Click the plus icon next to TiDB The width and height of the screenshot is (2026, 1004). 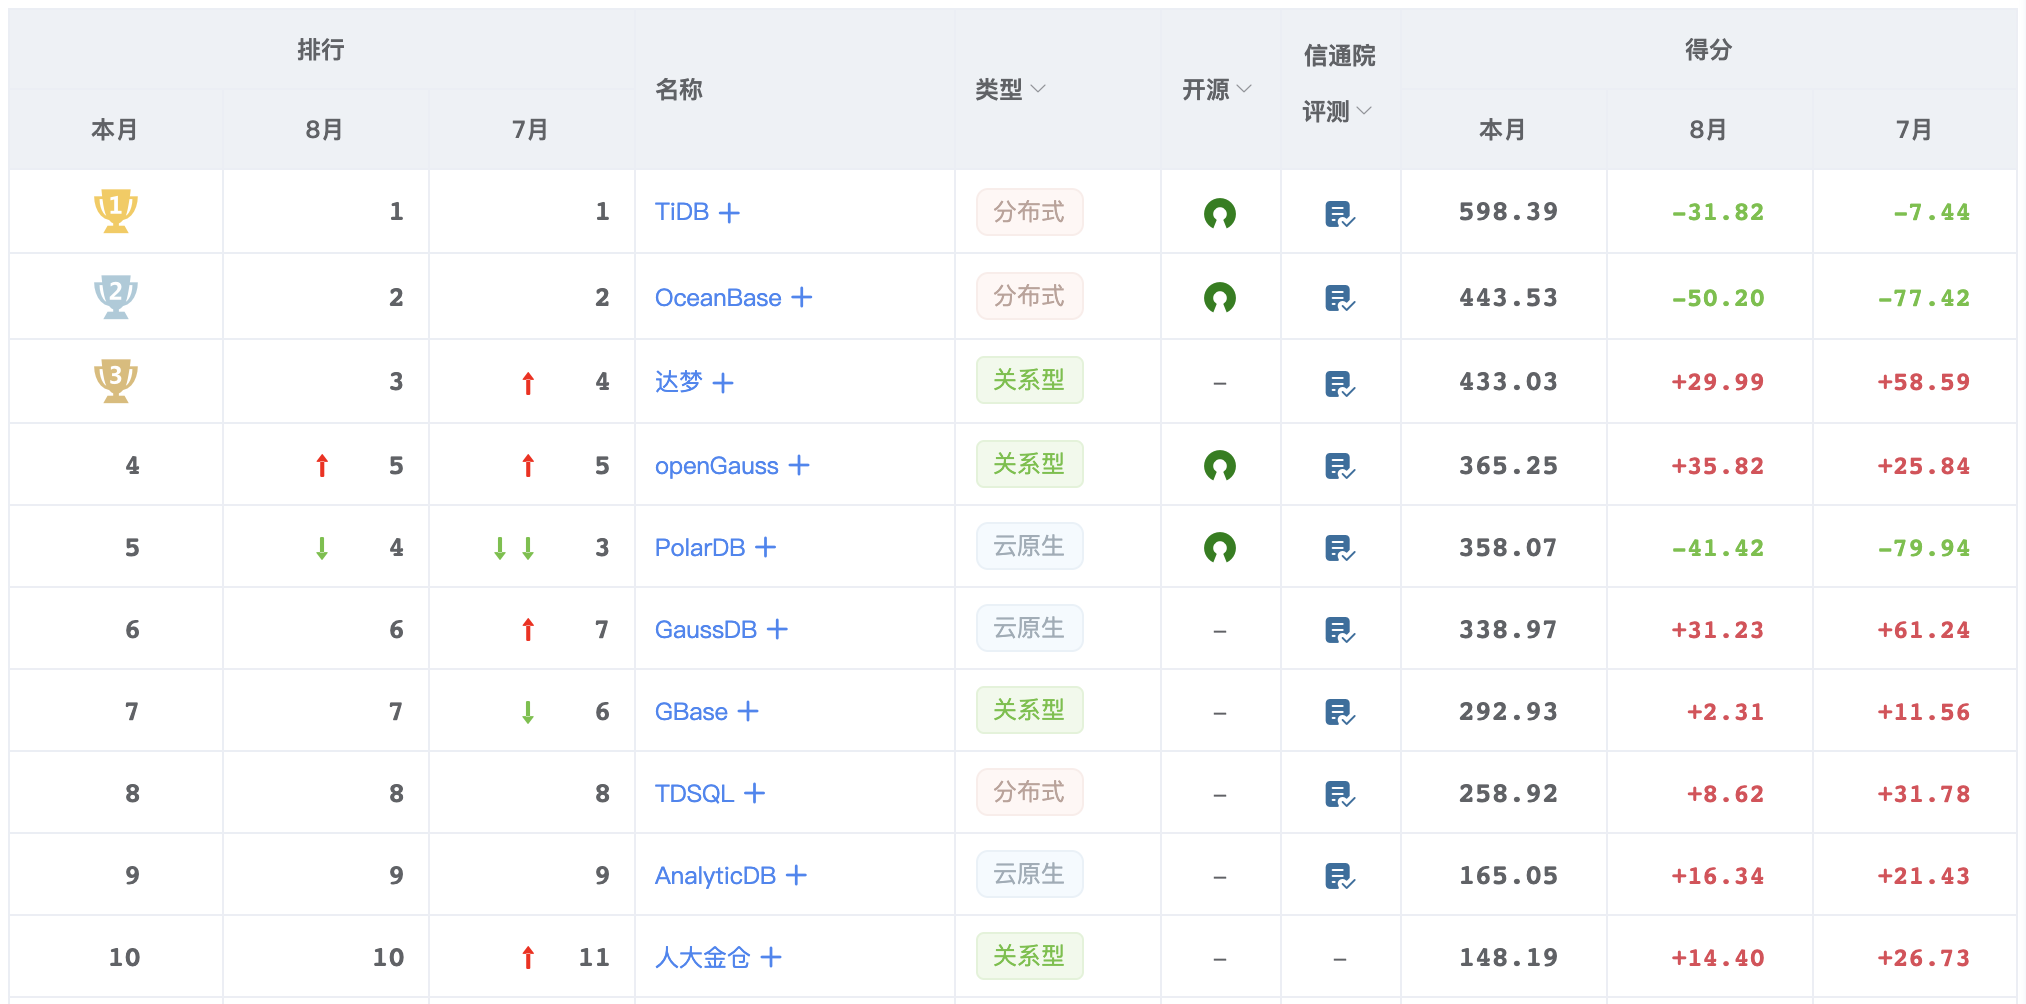tap(730, 213)
